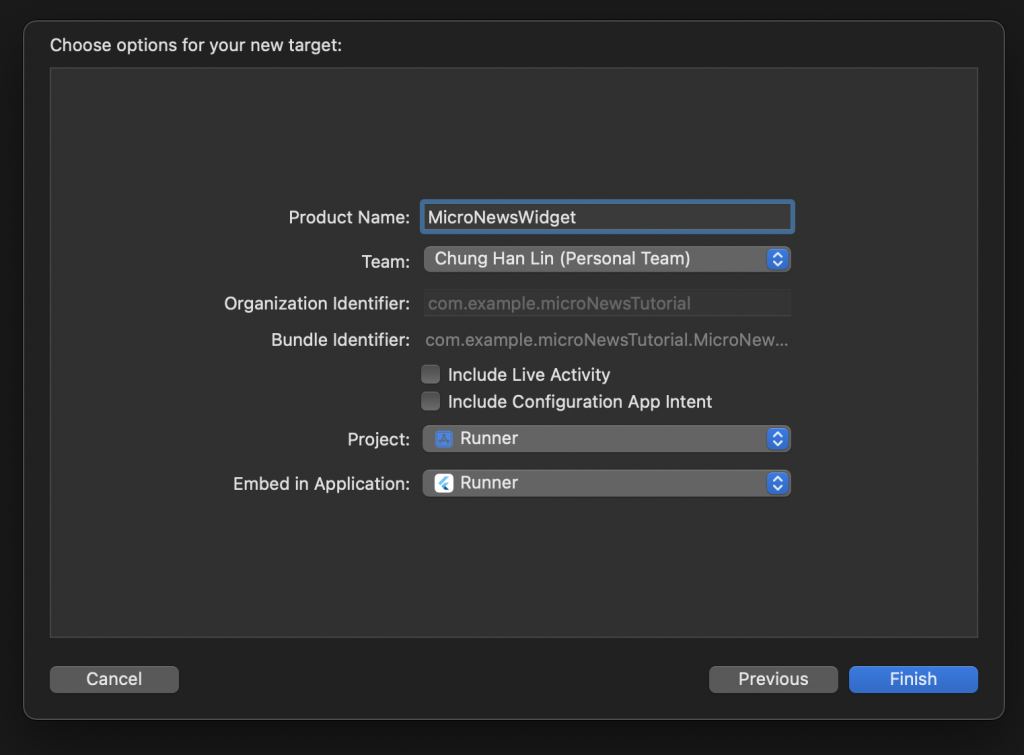Go back with the Previous button
Image resolution: width=1024 pixels, height=755 pixels.
tap(773, 679)
